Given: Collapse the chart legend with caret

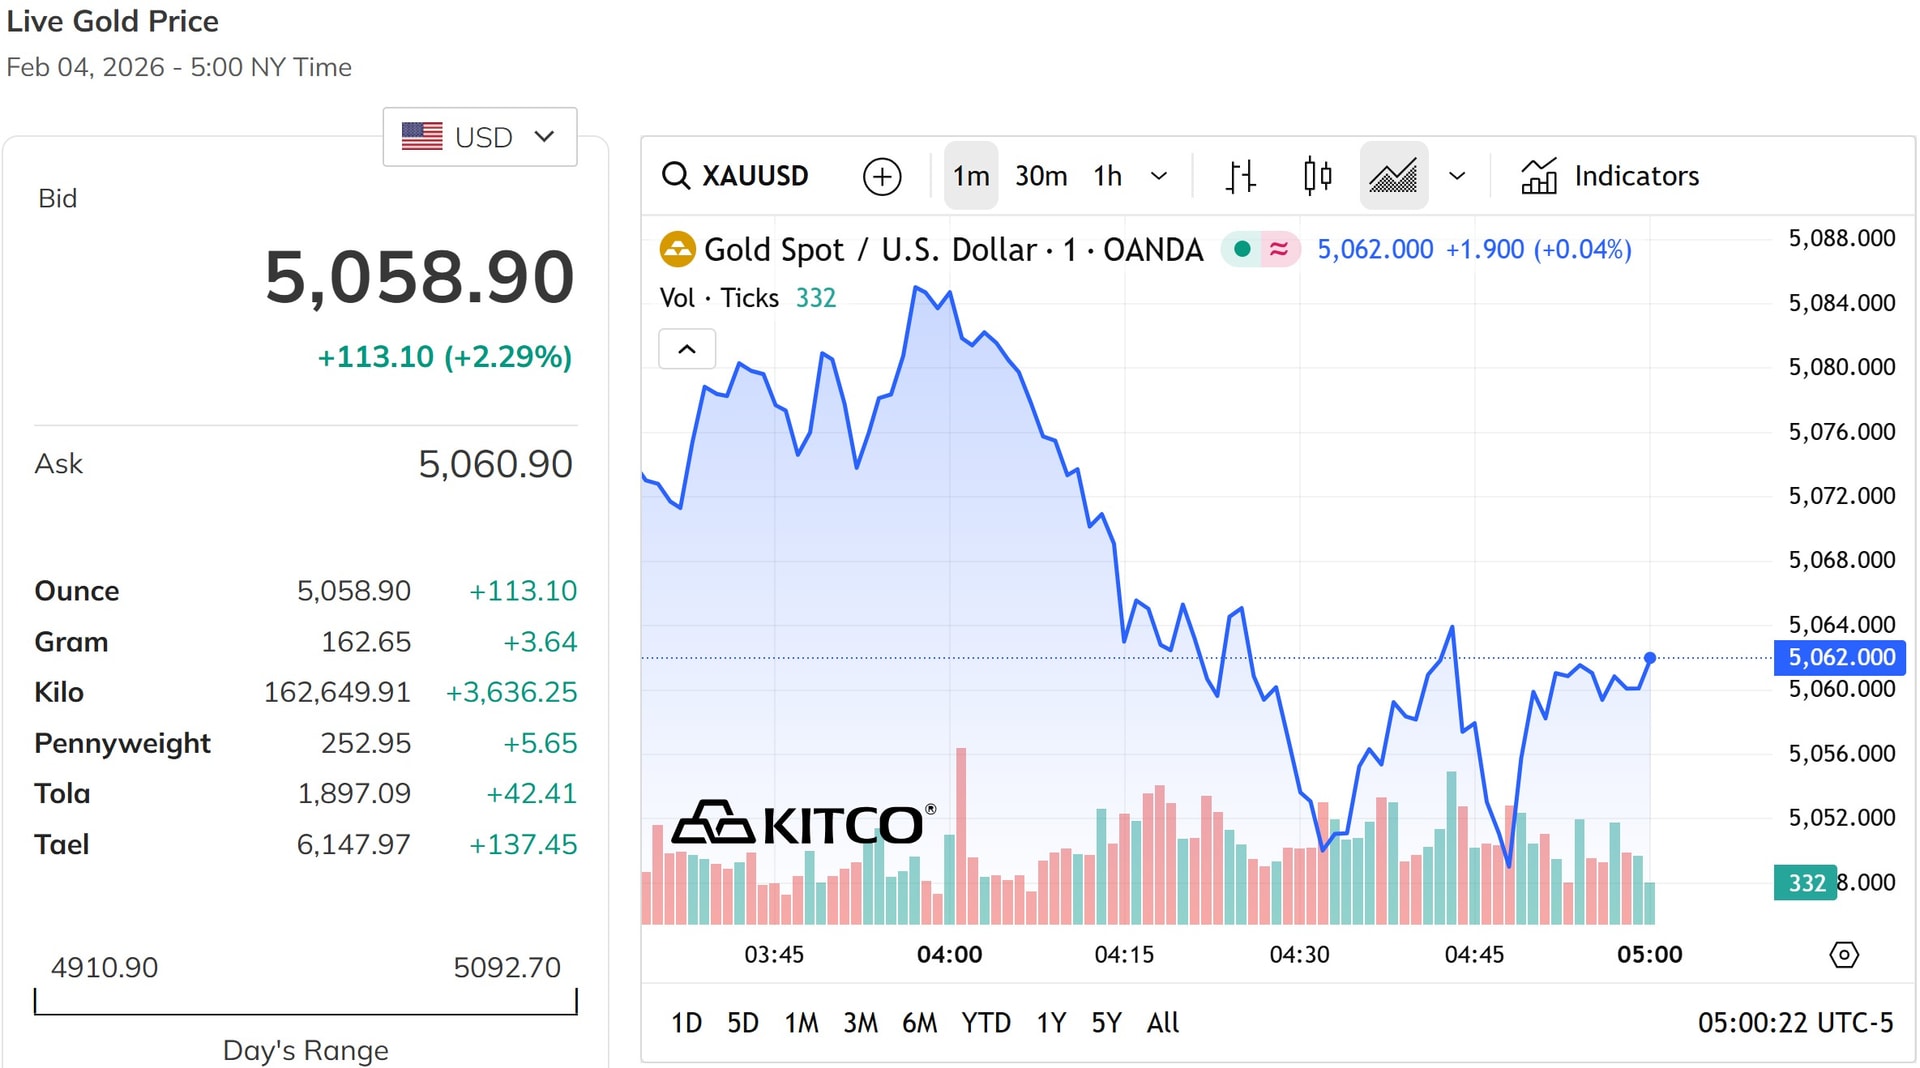Looking at the screenshot, I should tap(687, 349).
